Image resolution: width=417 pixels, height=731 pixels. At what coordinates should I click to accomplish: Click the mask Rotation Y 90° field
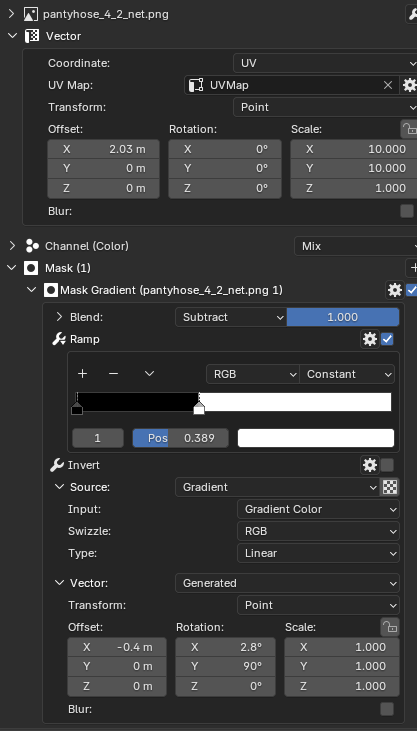coord(225,667)
